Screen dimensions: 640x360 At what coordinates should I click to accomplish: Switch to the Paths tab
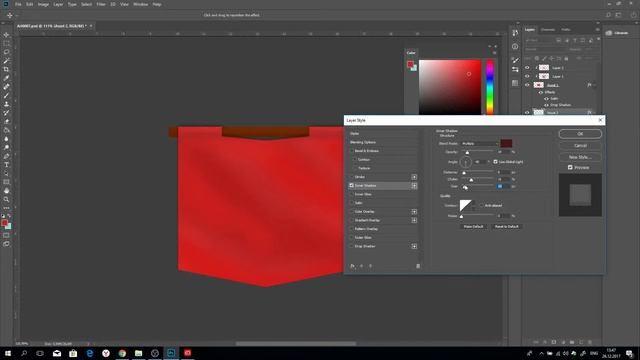click(x=566, y=30)
